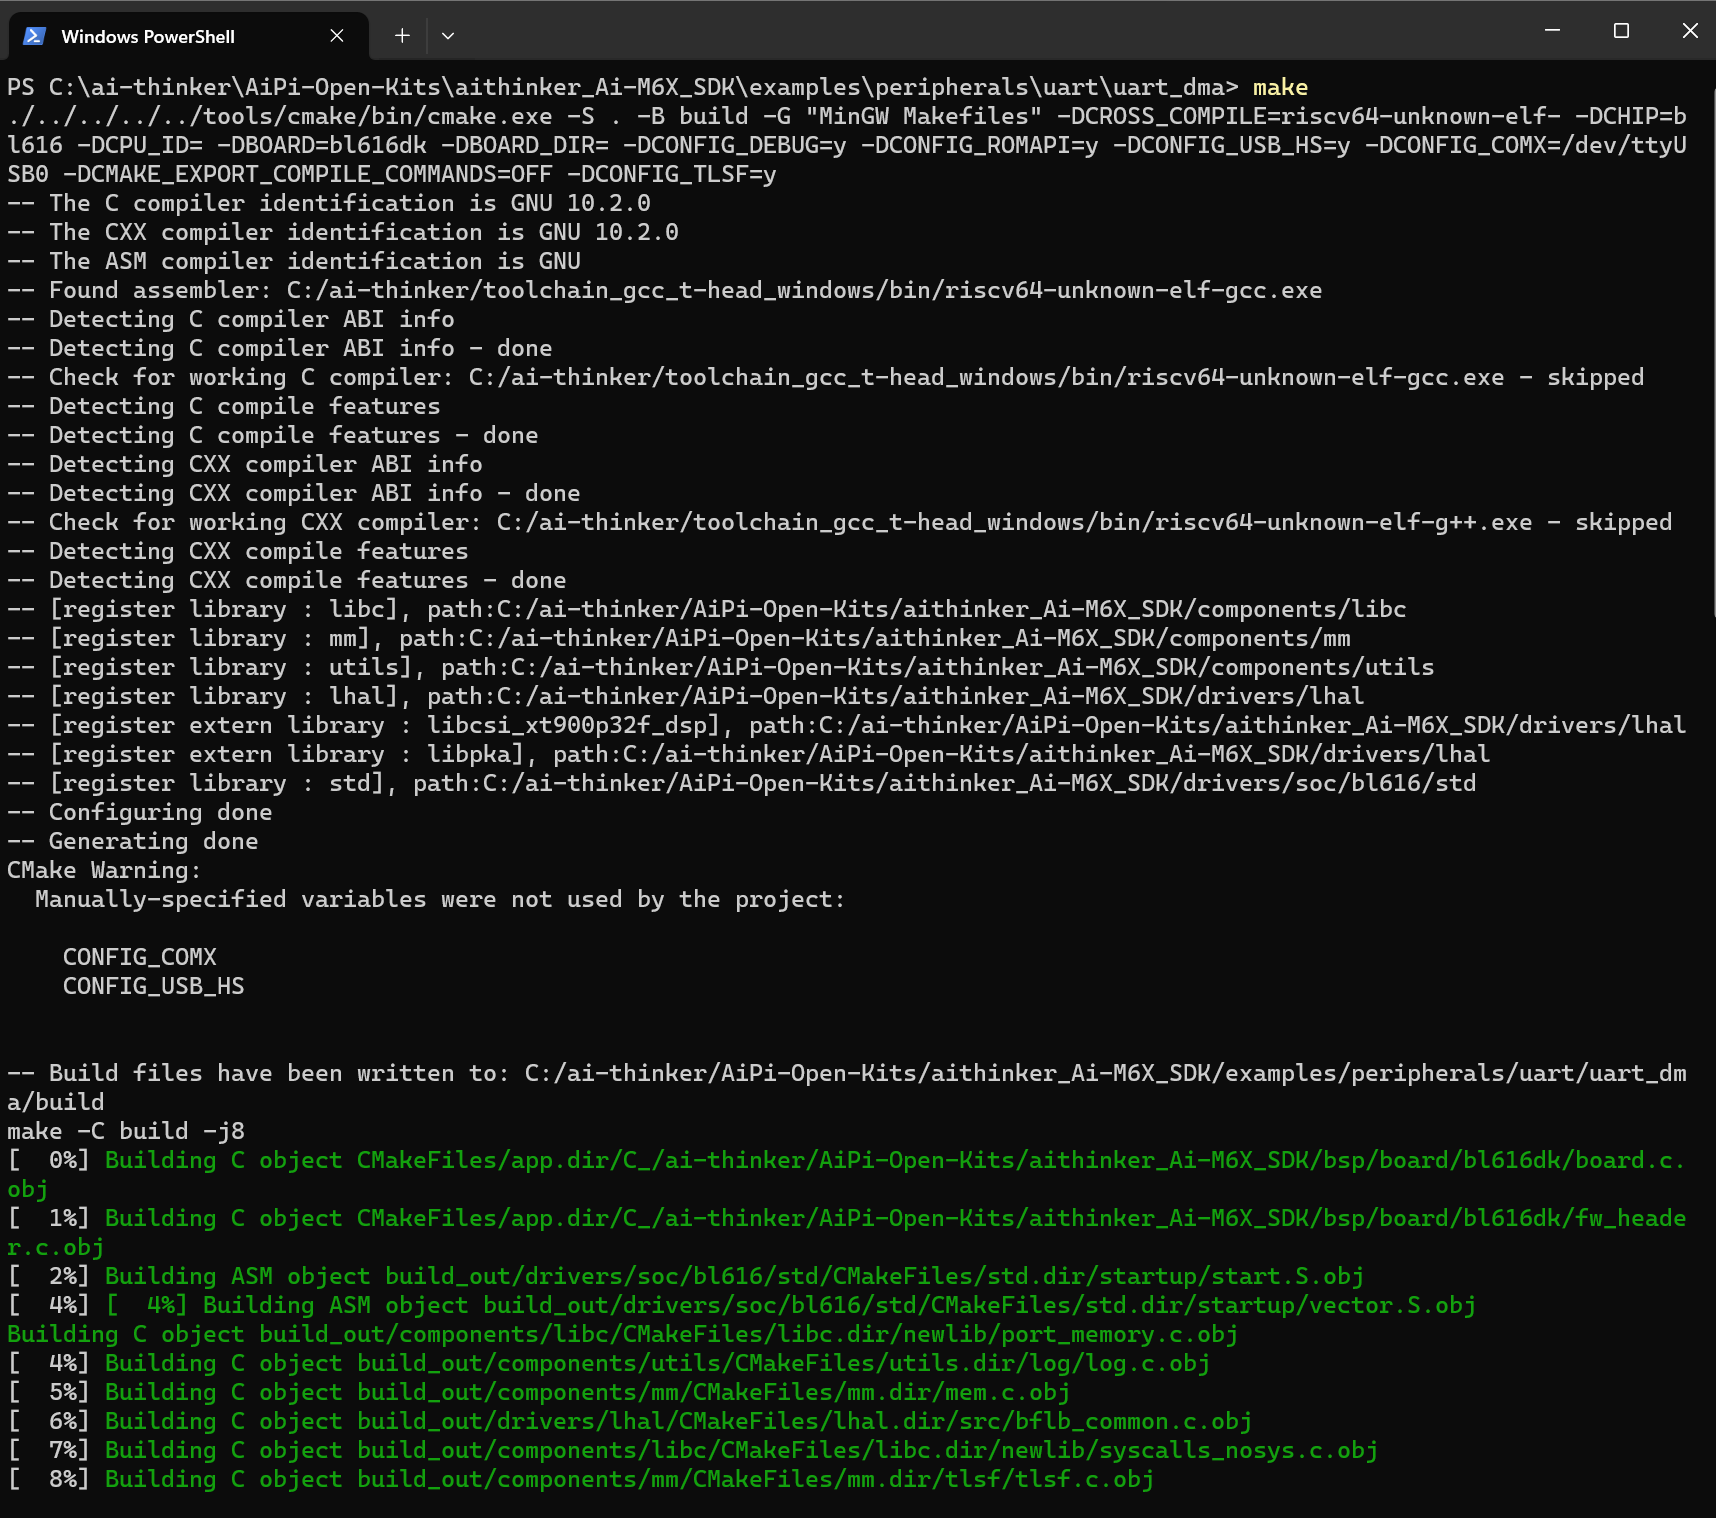Open the new tab profile dropdown

(448, 36)
